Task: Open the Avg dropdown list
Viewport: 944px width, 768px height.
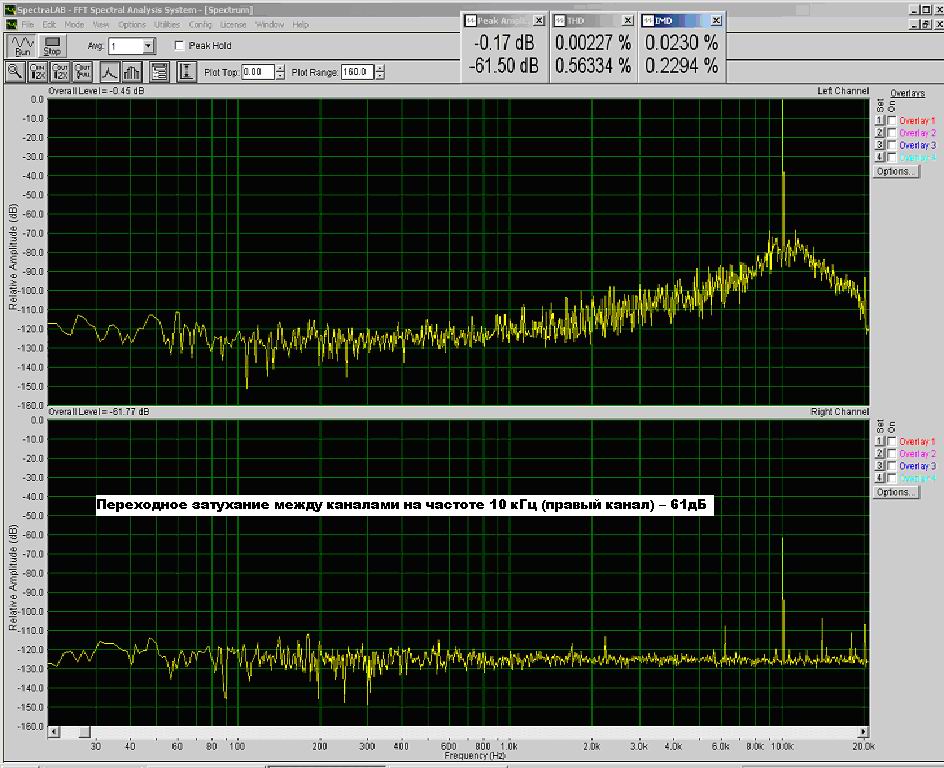Action: (x=148, y=46)
